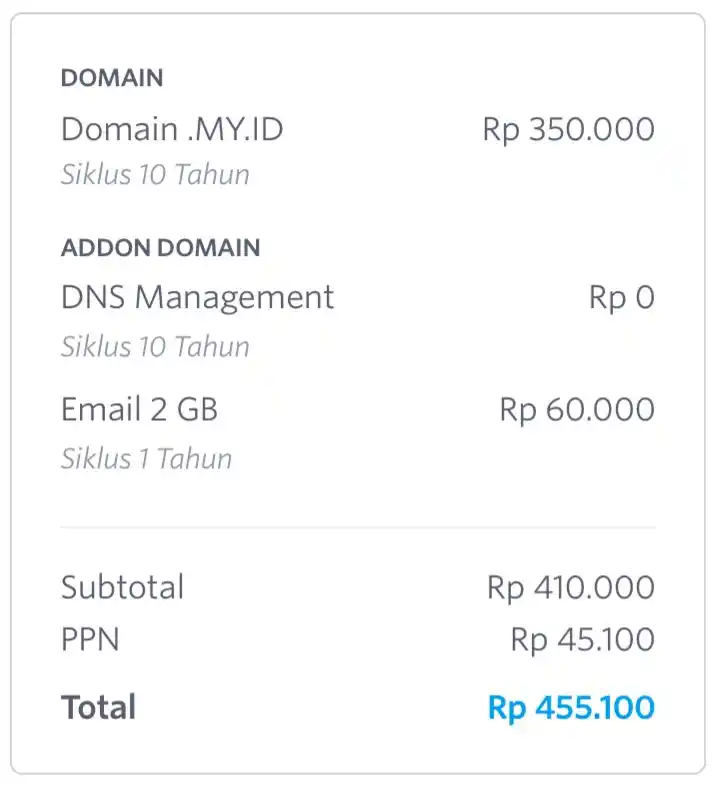
Task: Click the blue Rp 455.100 total
Action: (571, 708)
